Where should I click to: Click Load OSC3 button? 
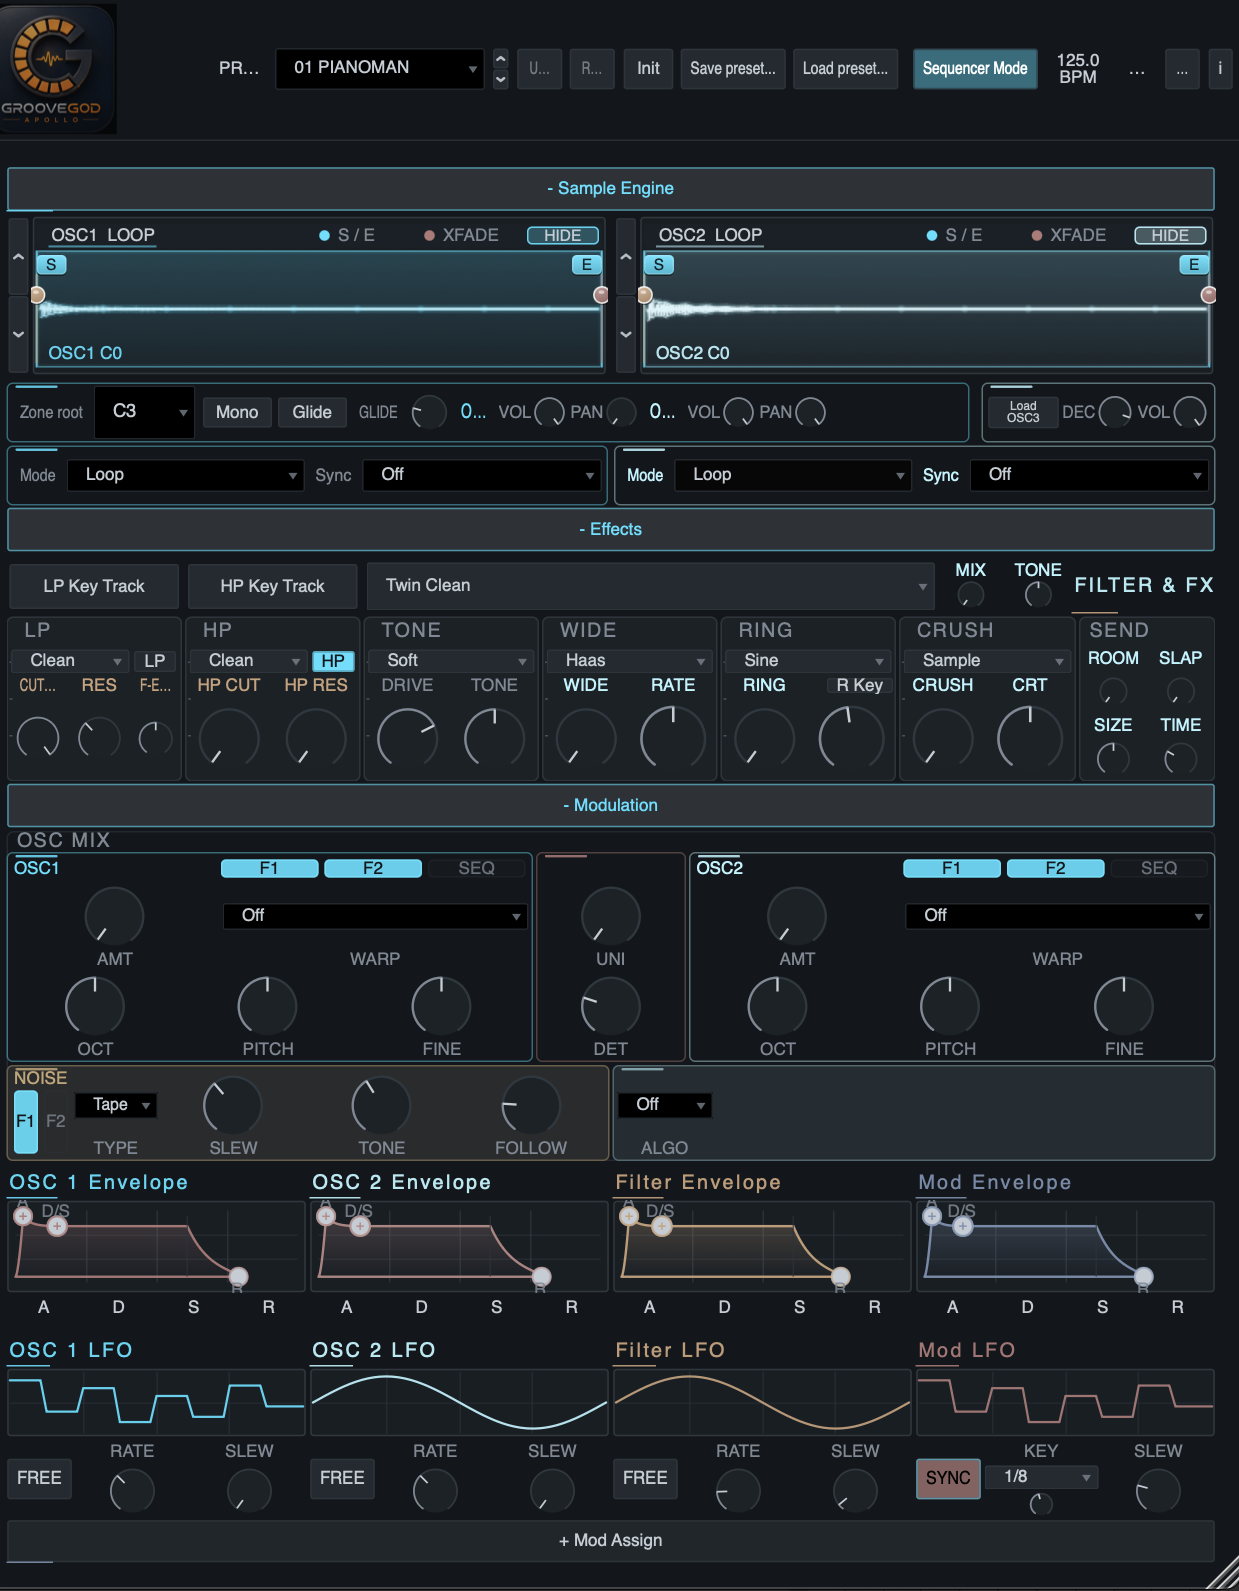[1023, 412]
